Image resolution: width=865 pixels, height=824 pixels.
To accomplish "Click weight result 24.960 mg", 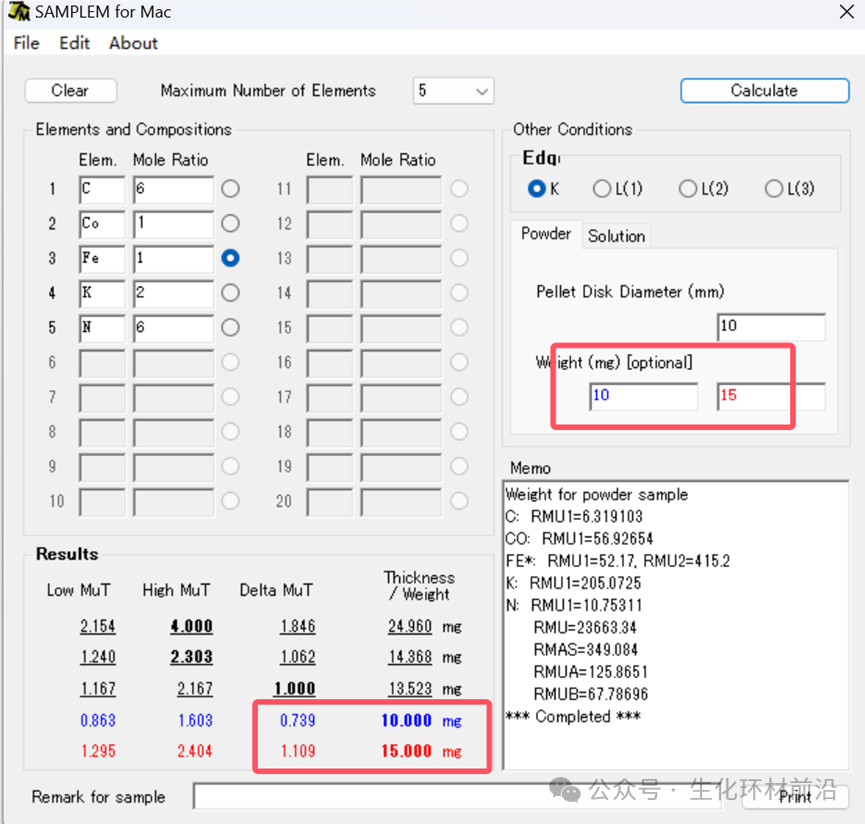I will pyautogui.click(x=425, y=626).
